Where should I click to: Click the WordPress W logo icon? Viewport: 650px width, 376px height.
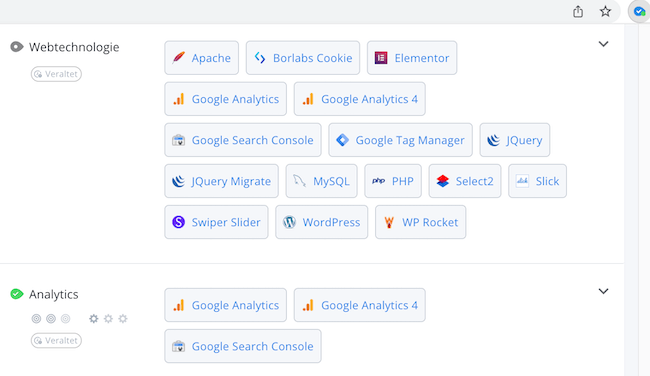(x=289, y=222)
